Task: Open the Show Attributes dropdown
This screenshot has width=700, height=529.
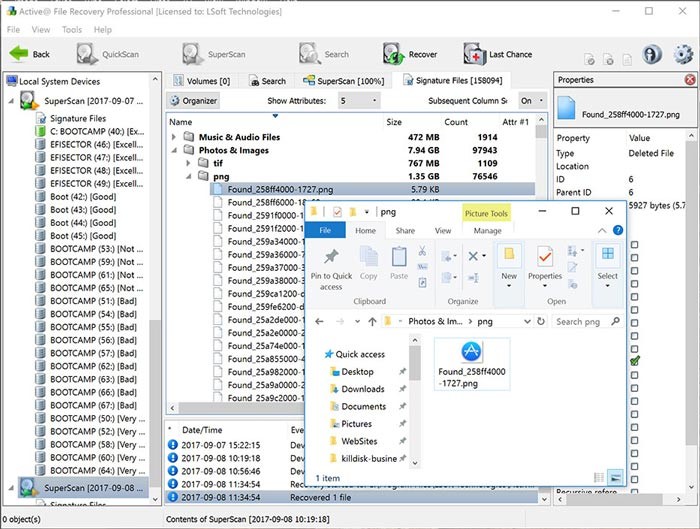Action: pyautogui.click(x=358, y=101)
